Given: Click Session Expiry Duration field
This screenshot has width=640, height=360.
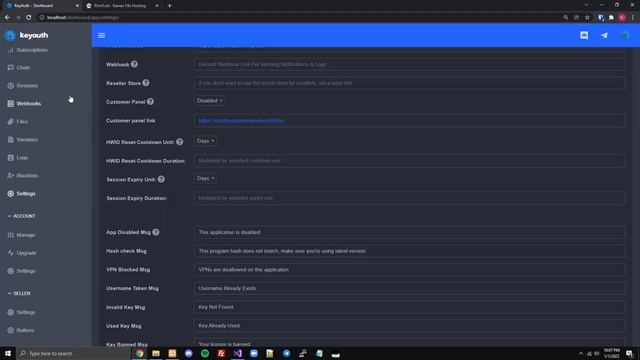Looking at the screenshot, I should 409,198.
